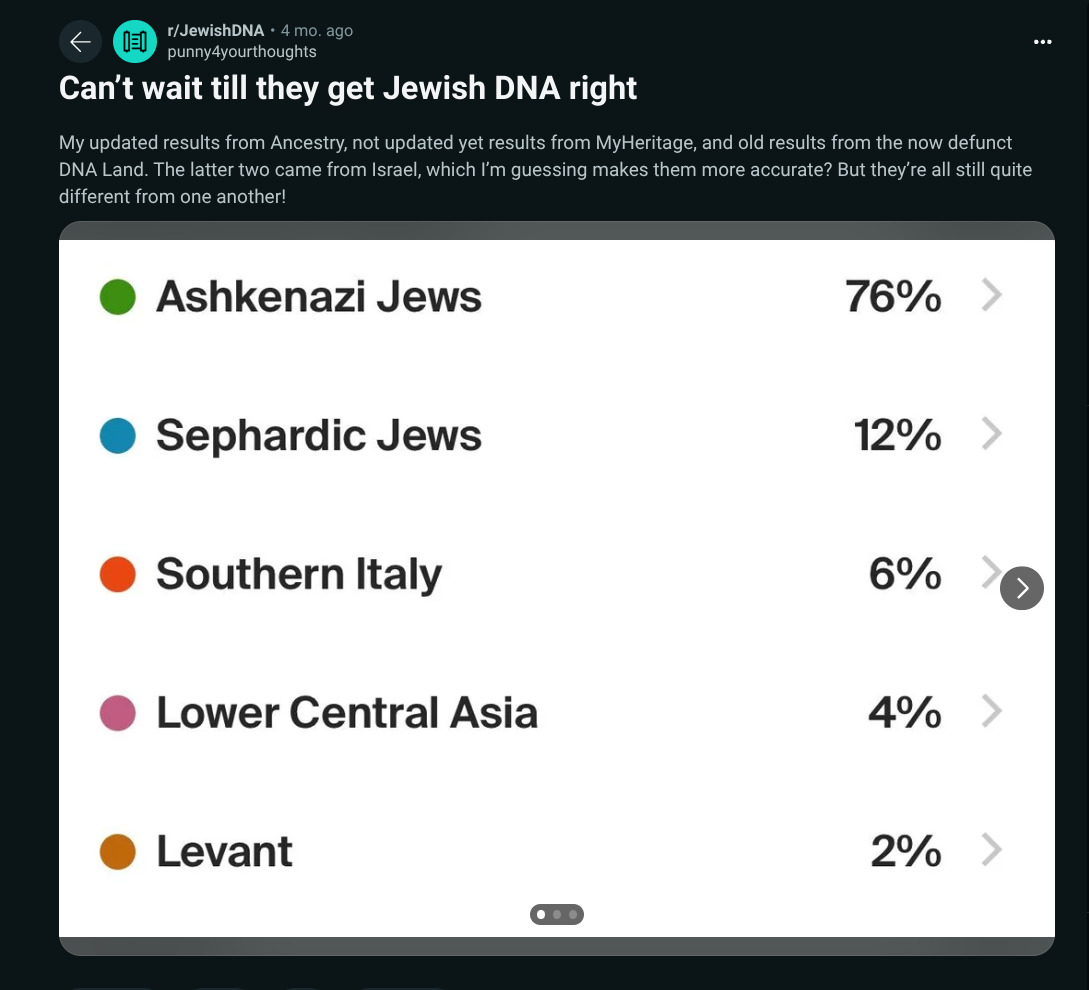Click the pink dot beside Lower Central Asia
This screenshot has width=1089, height=990.
[x=118, y=713]
